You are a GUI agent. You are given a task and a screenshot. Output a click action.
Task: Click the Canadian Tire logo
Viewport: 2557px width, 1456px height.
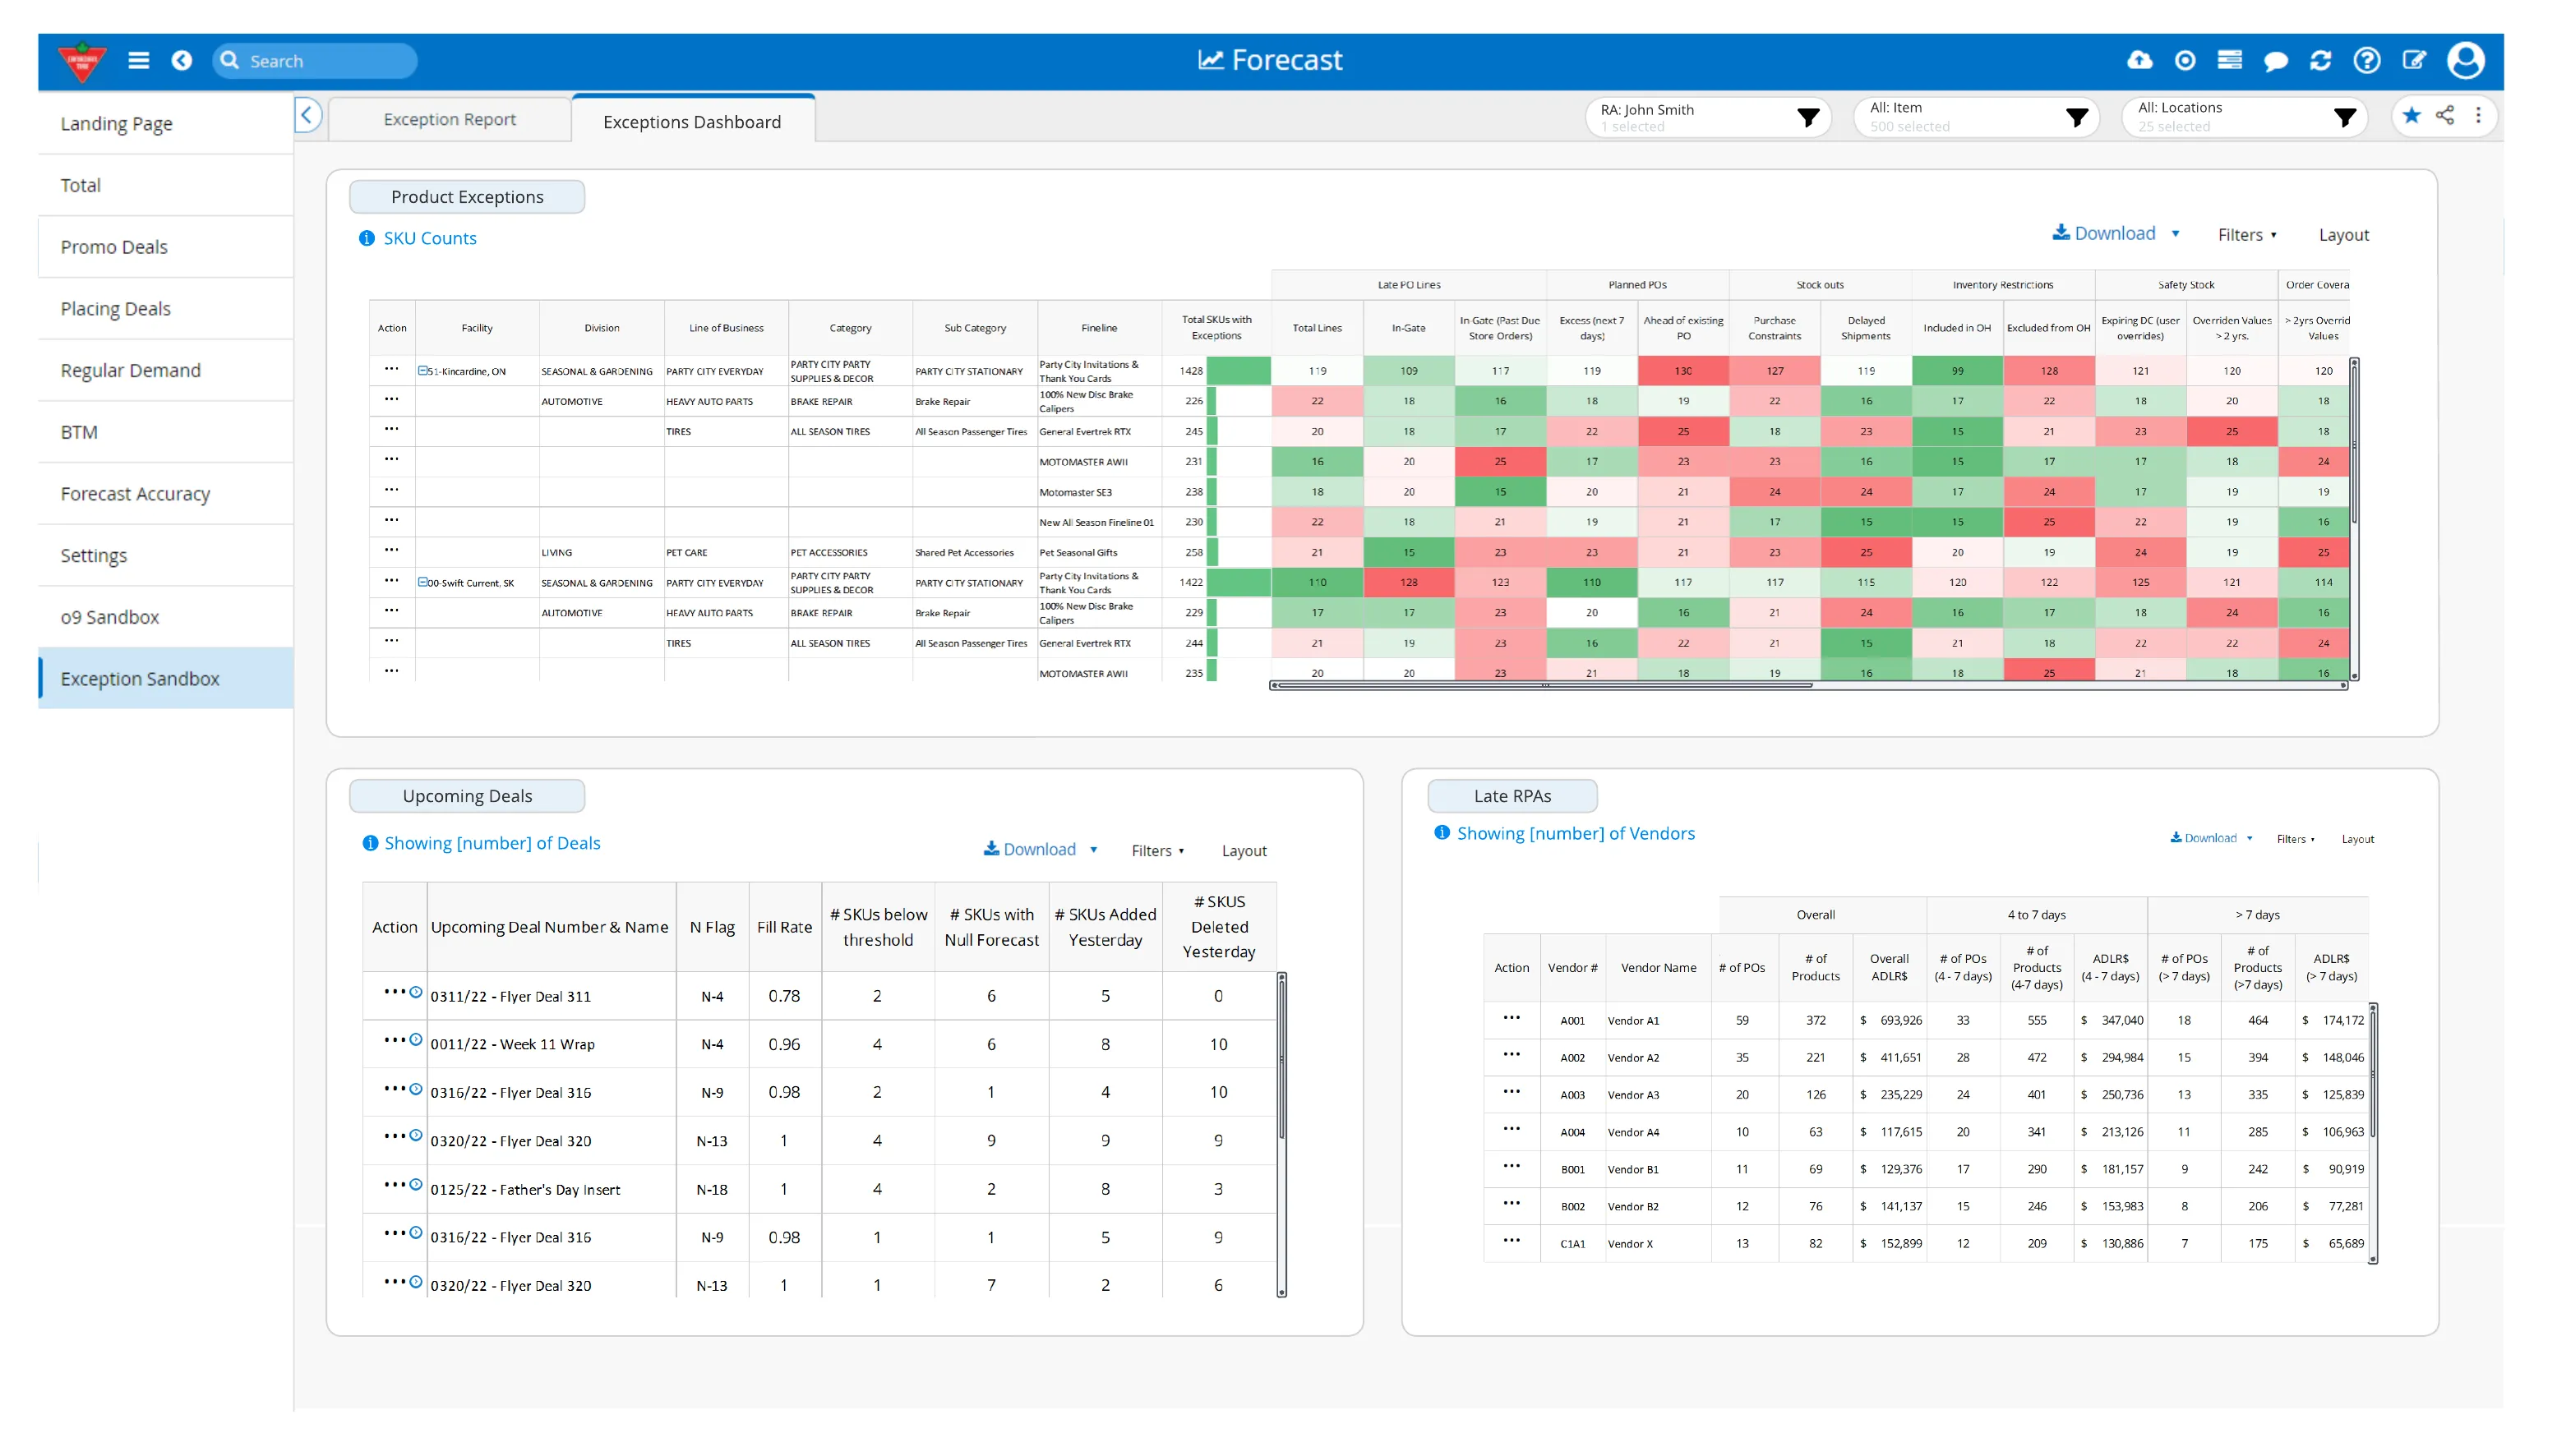click(81, 61)
